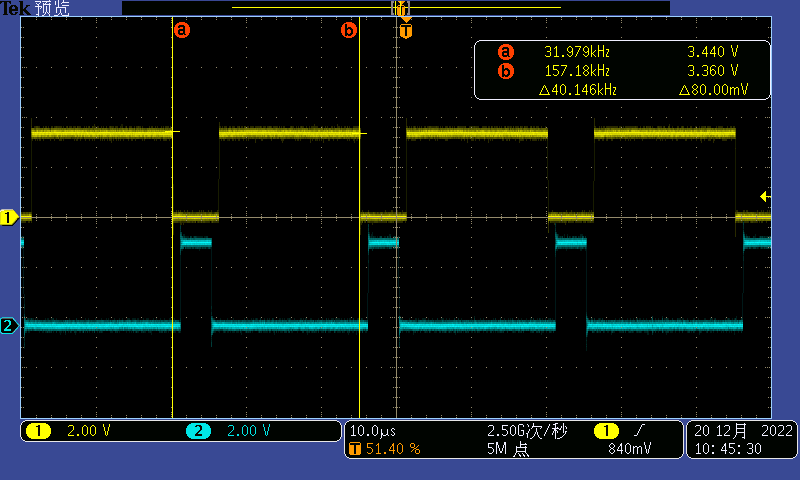Click the record length 5M readout
Viewport: 800px width, 480px height.
tap(507, 449)
